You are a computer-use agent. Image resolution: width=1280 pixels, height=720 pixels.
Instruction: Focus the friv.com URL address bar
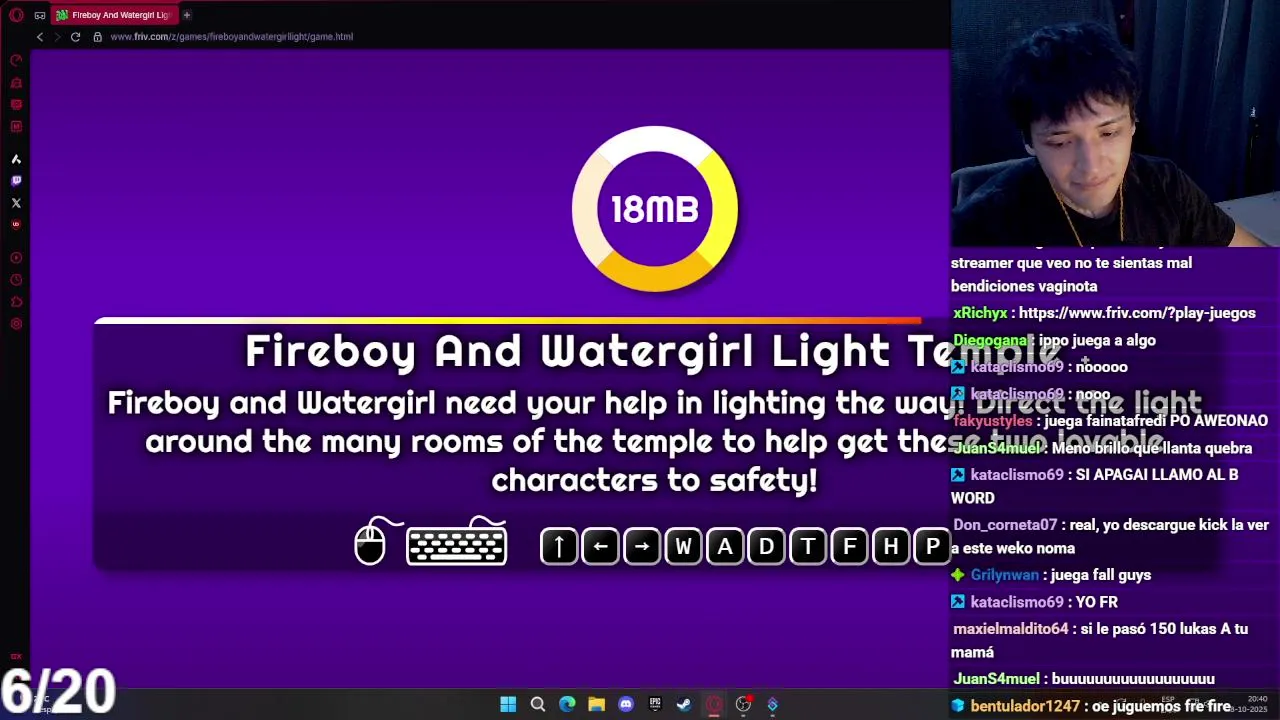[231, 37]
